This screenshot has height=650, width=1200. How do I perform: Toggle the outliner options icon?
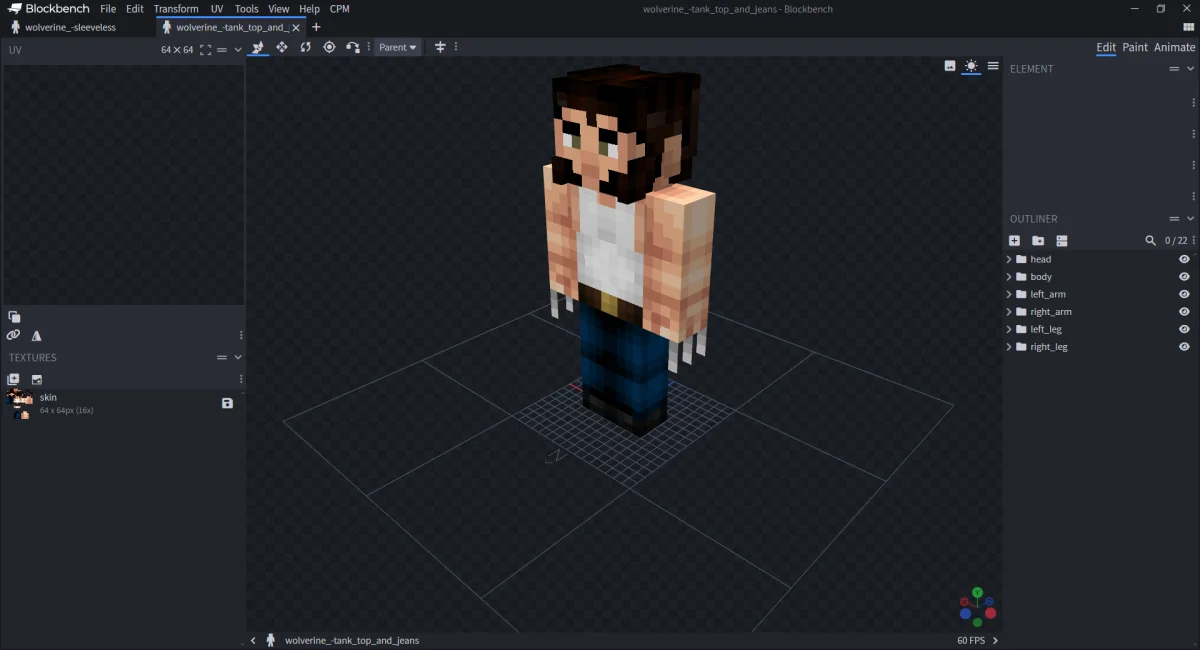point(1062,240)
